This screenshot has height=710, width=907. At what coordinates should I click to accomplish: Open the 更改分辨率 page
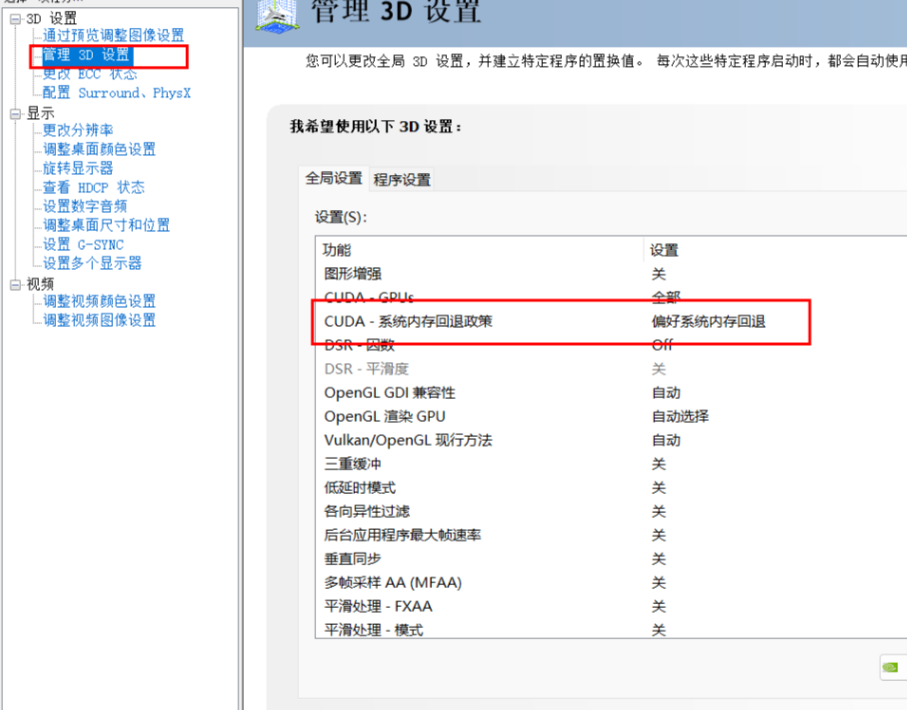(x=78, y=130)
